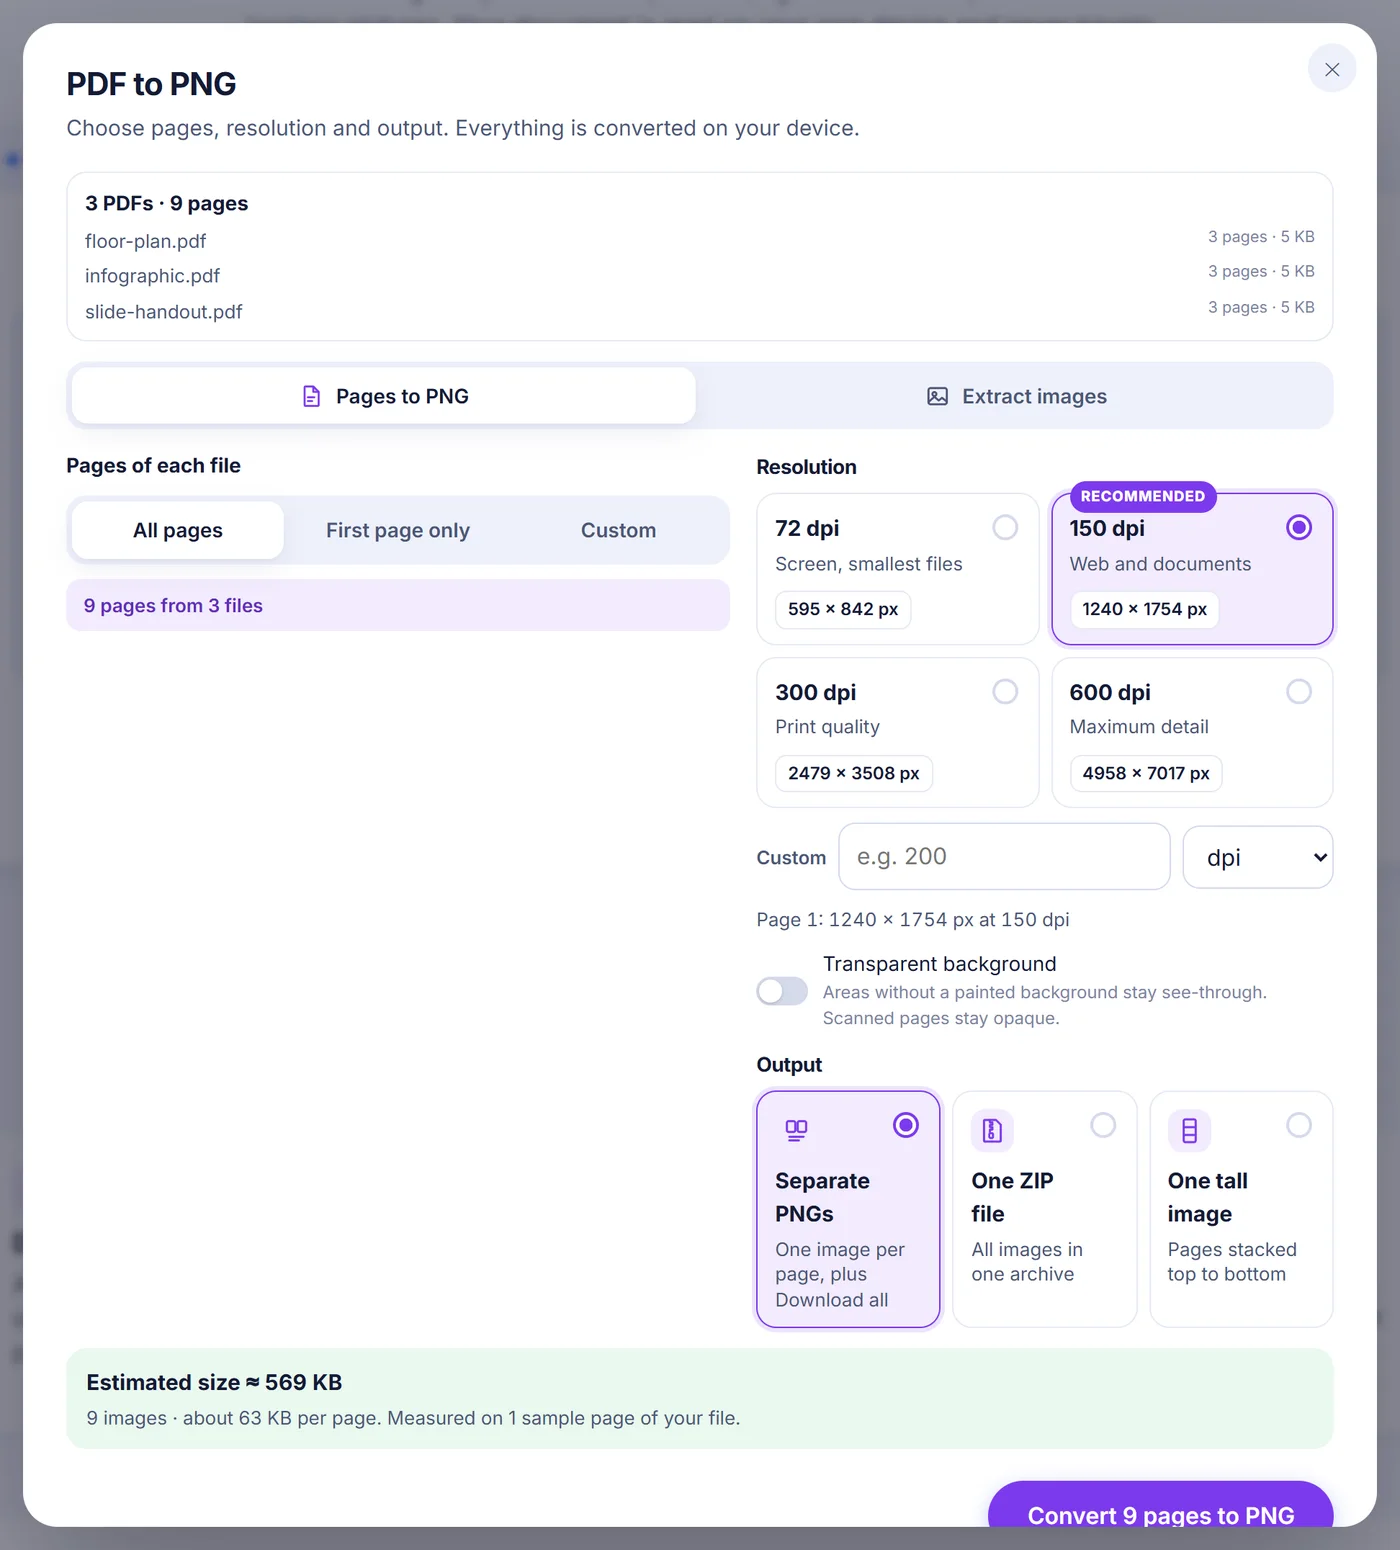Select the 72 dpi radio button

[x=1005, y=527]
